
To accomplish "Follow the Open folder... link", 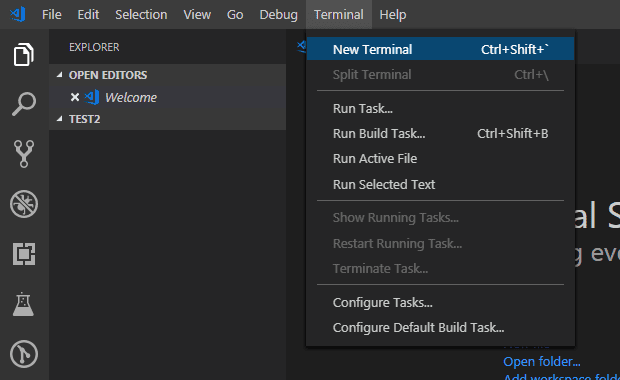I will [x=542, y=361].
